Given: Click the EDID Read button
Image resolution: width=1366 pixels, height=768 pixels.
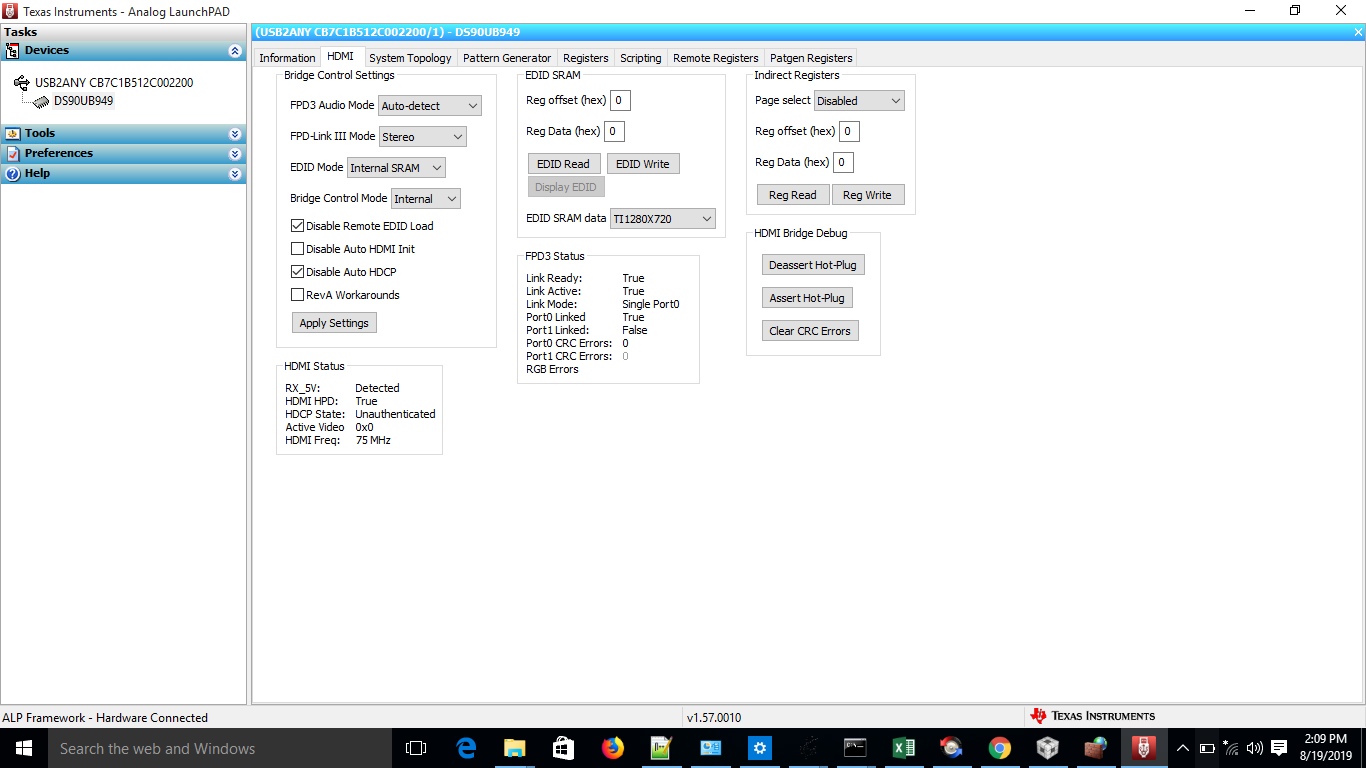Looking at the screenshot, I should (563, 164).
